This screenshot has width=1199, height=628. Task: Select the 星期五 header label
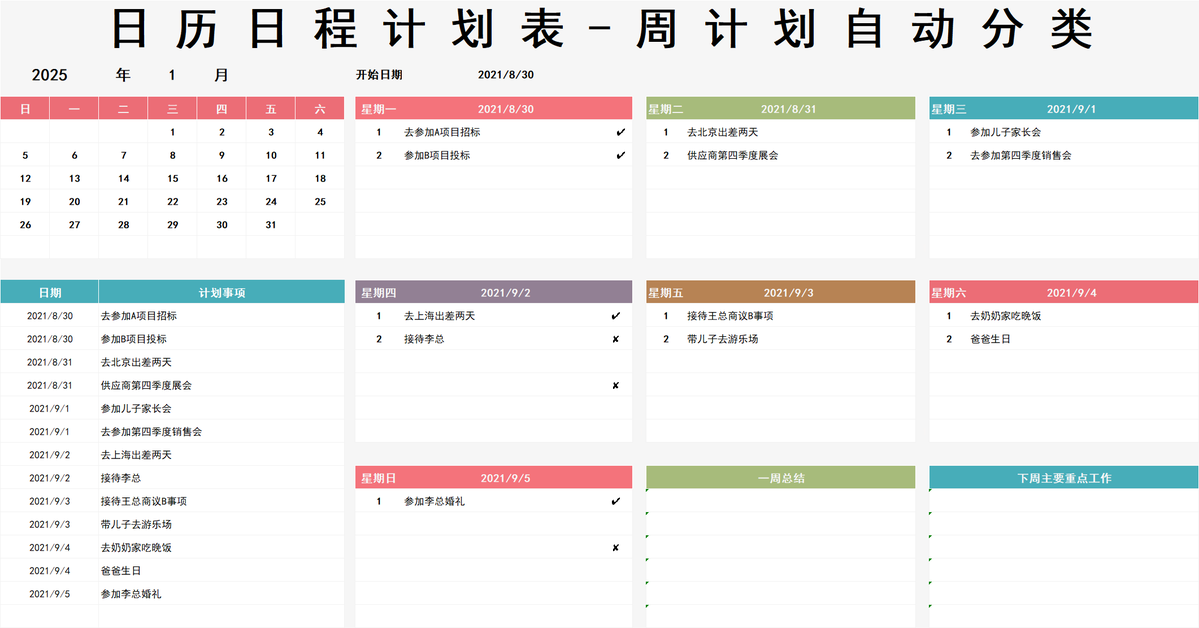tap(665, 293)
